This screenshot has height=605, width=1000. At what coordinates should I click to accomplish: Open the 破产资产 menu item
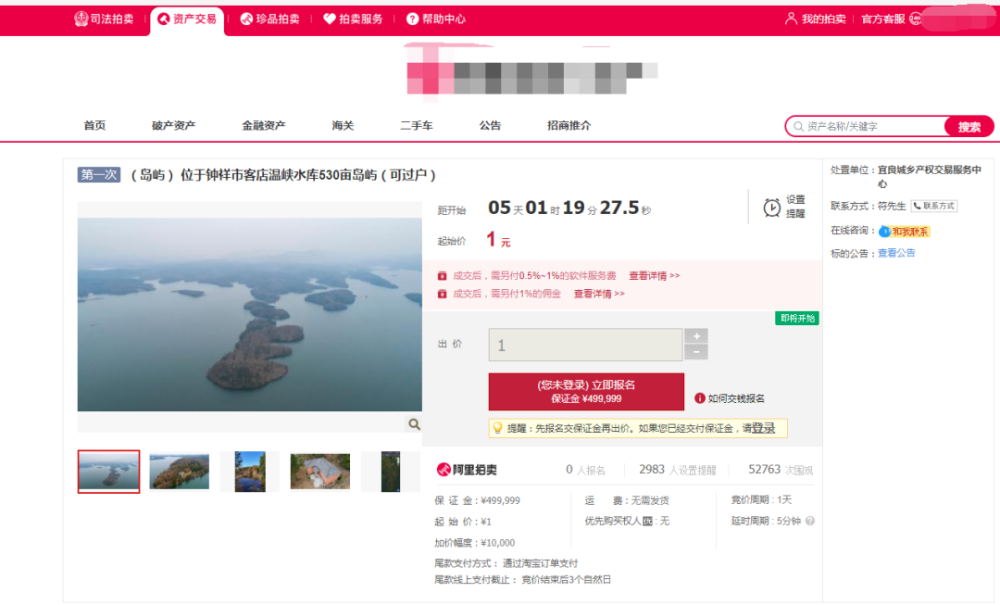coord(173,126)
